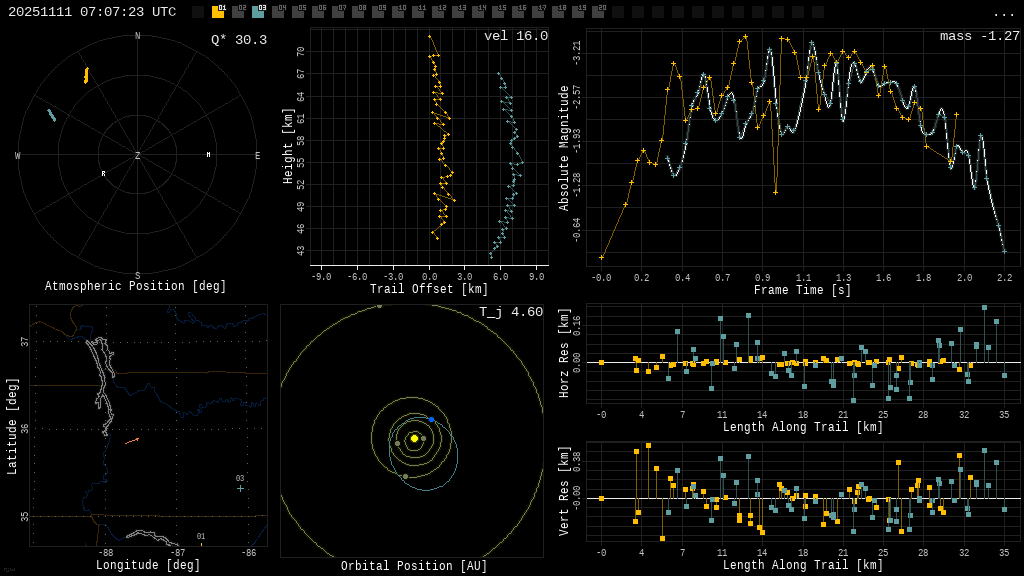Click station 03 cross marker on map

click(x=240, y=489)
